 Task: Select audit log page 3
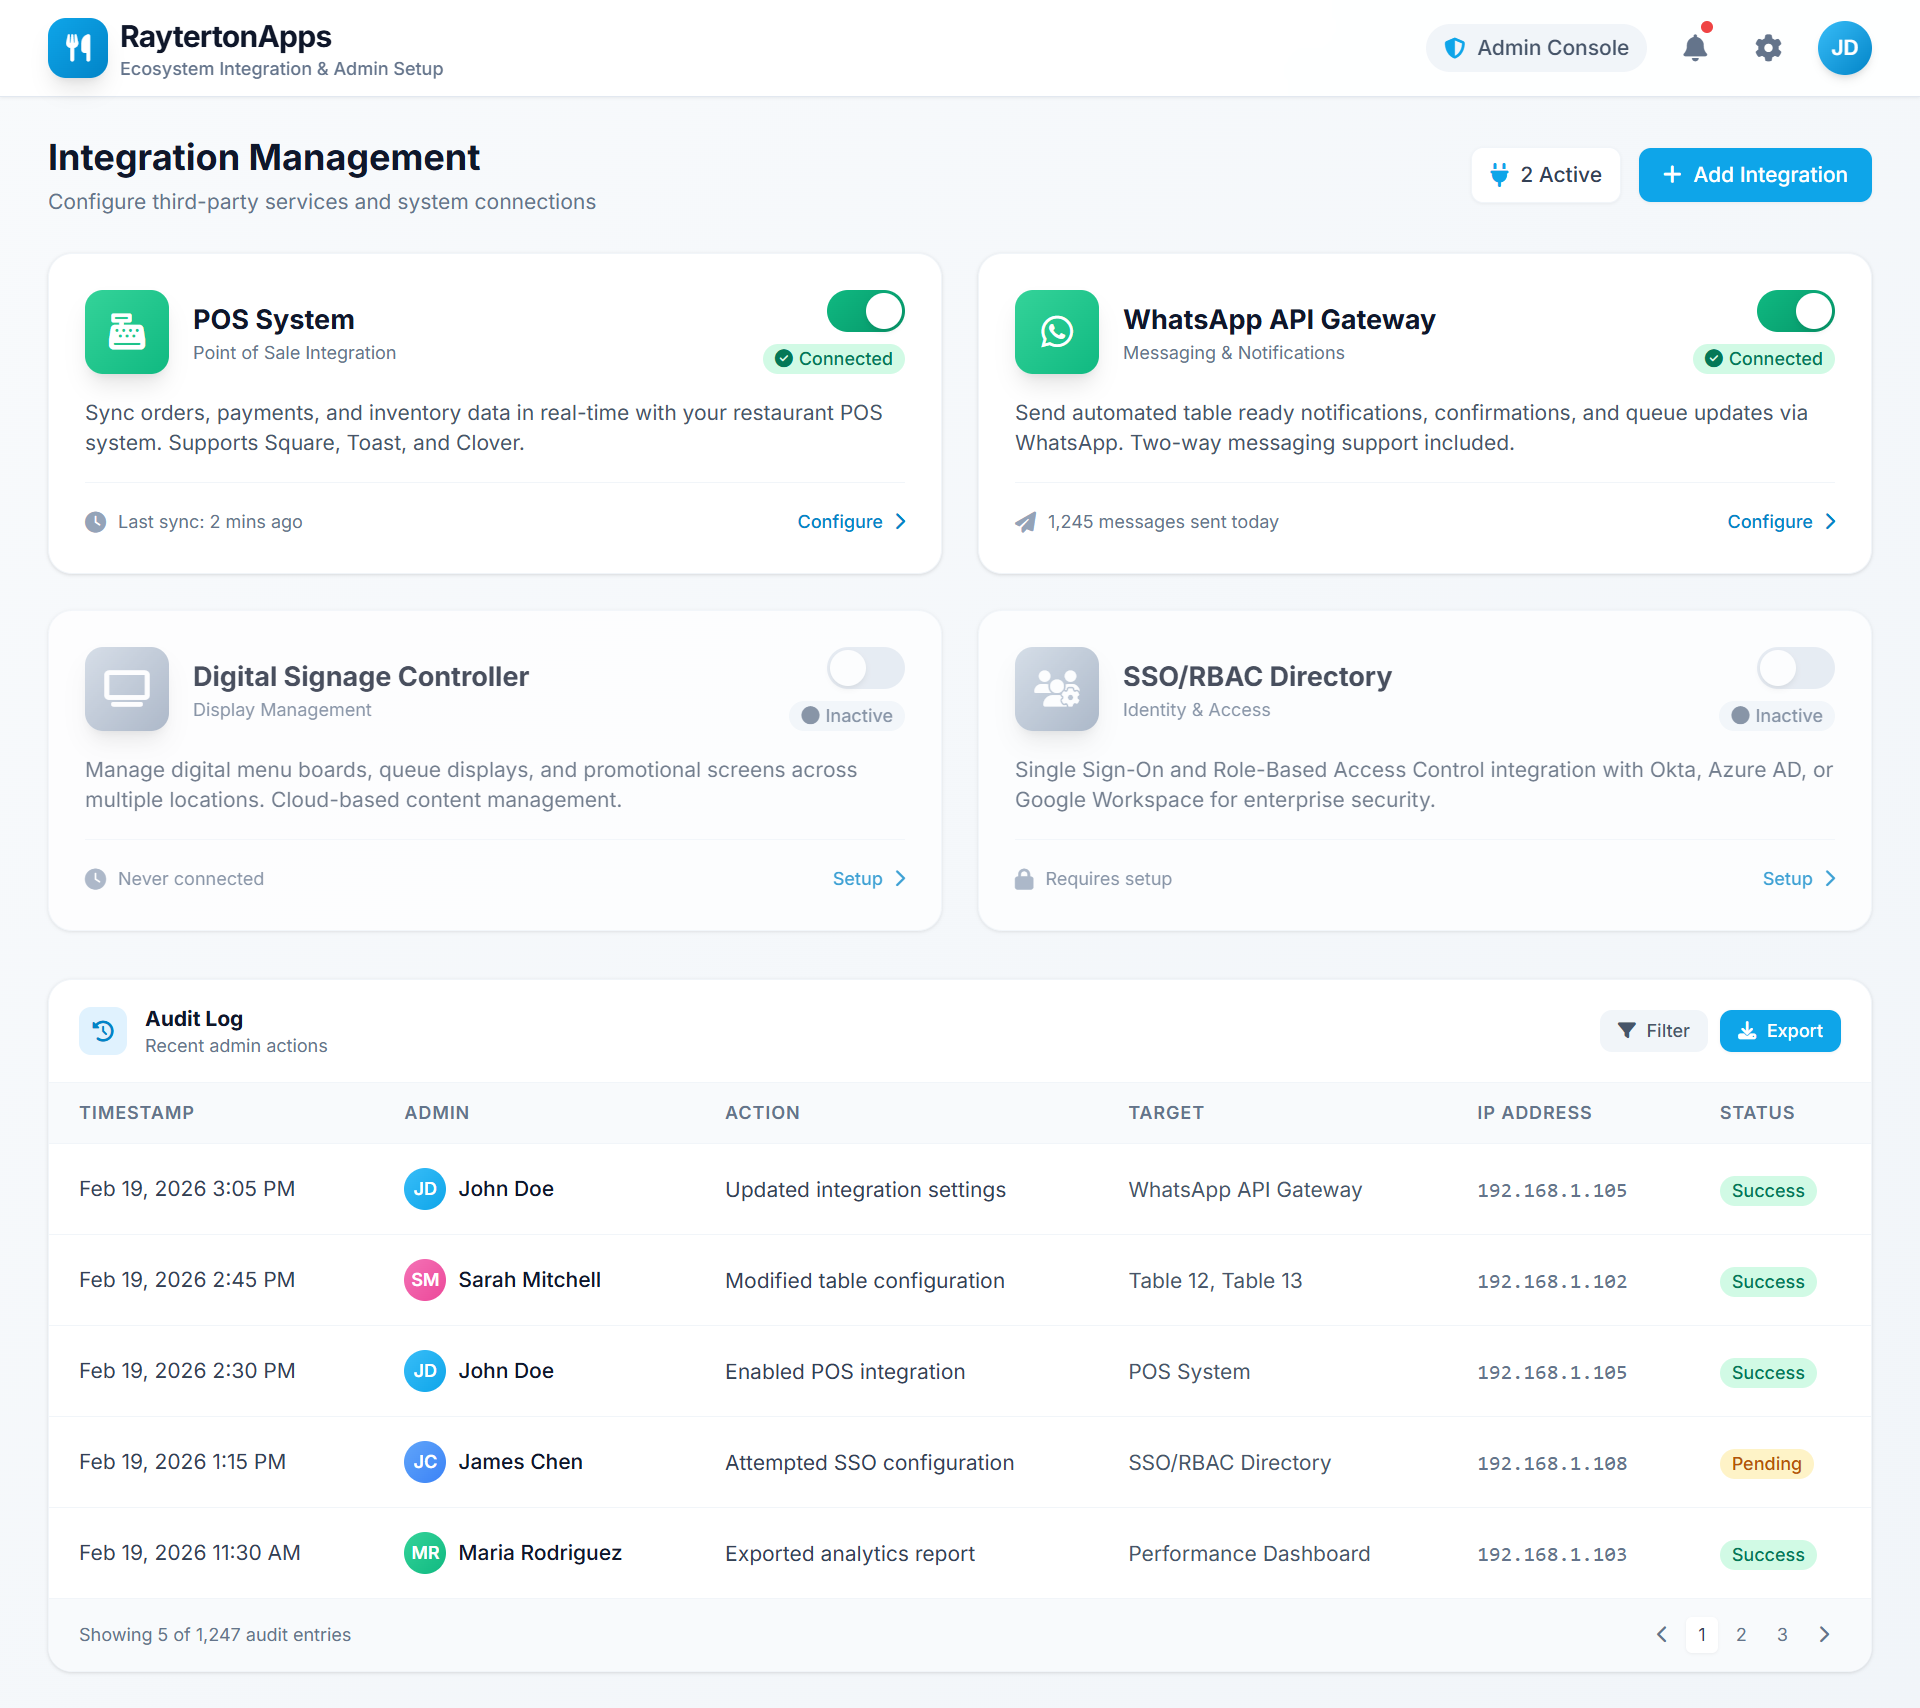click(x=1782, y=1634)
